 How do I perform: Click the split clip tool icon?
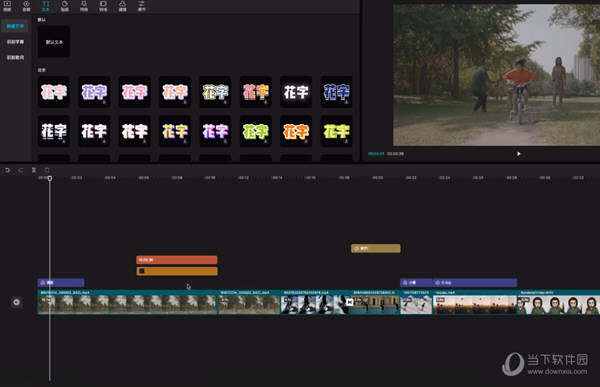(34, 170)
